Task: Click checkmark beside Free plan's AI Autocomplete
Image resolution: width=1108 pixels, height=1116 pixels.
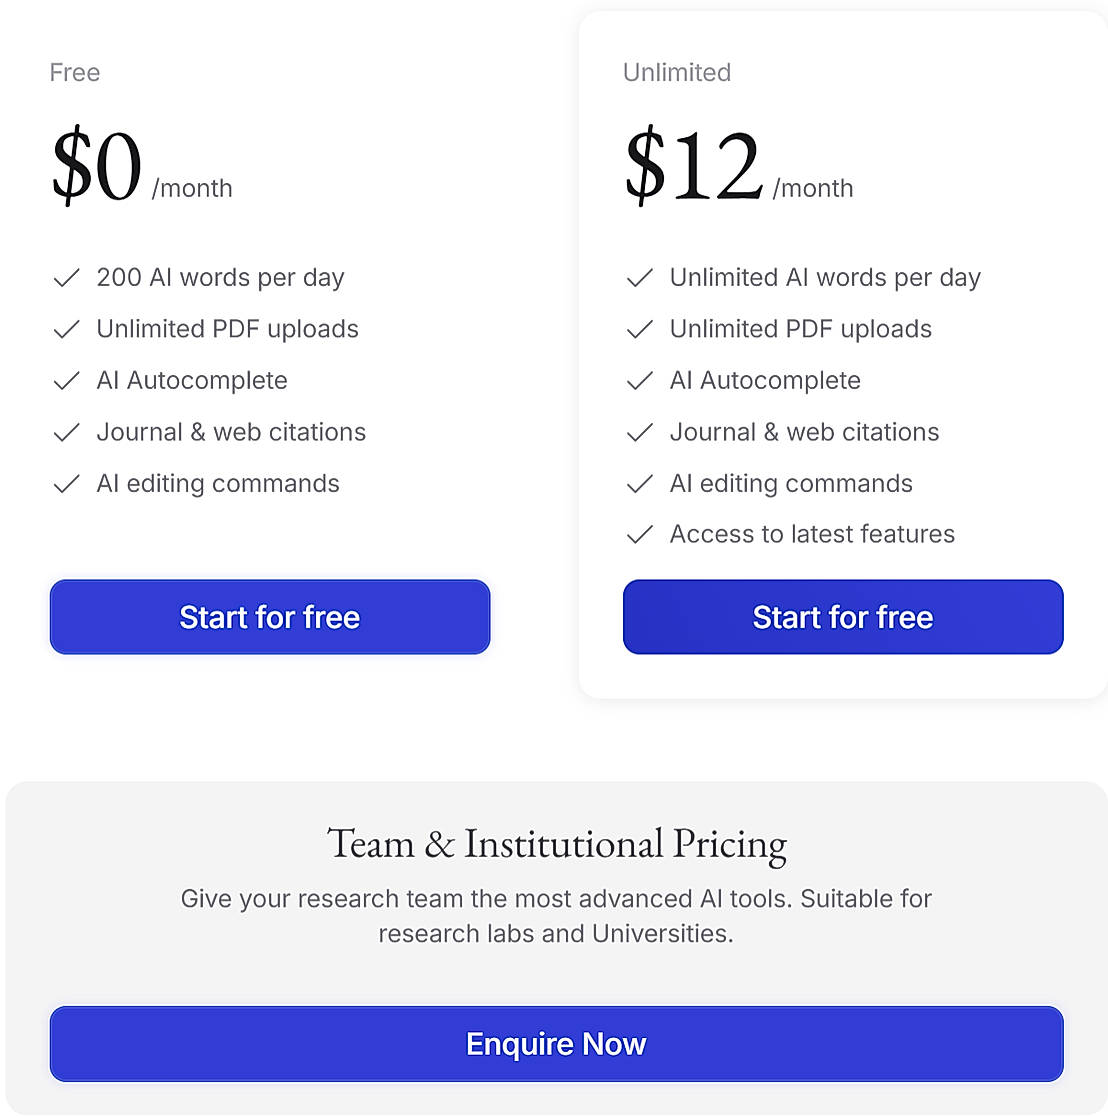Action: pos(66,381)
